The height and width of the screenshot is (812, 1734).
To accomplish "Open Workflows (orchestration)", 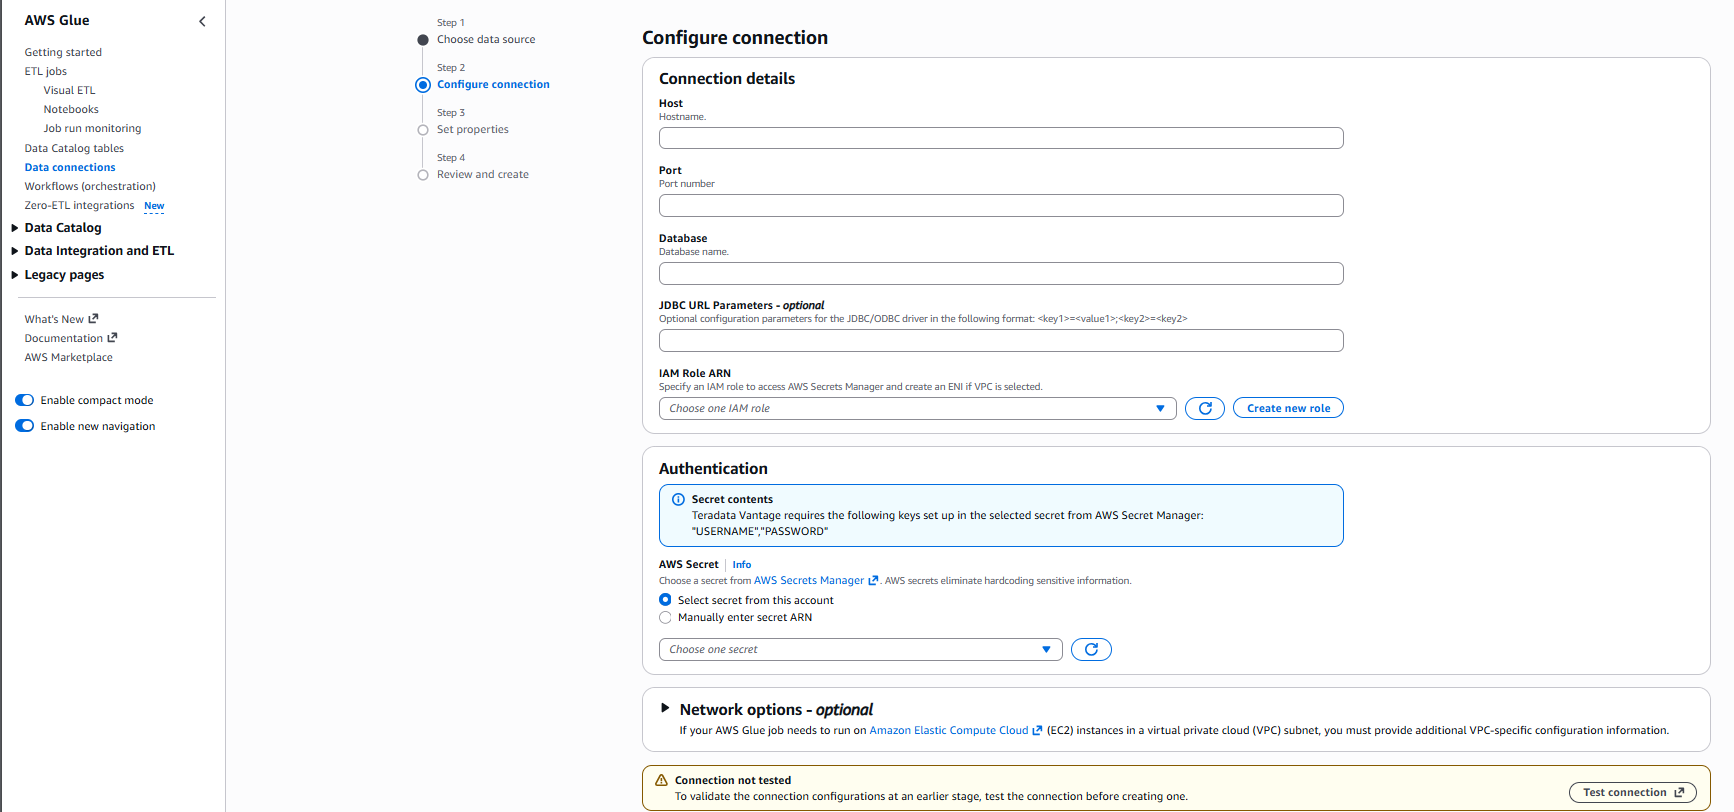I will pos(90,186).
